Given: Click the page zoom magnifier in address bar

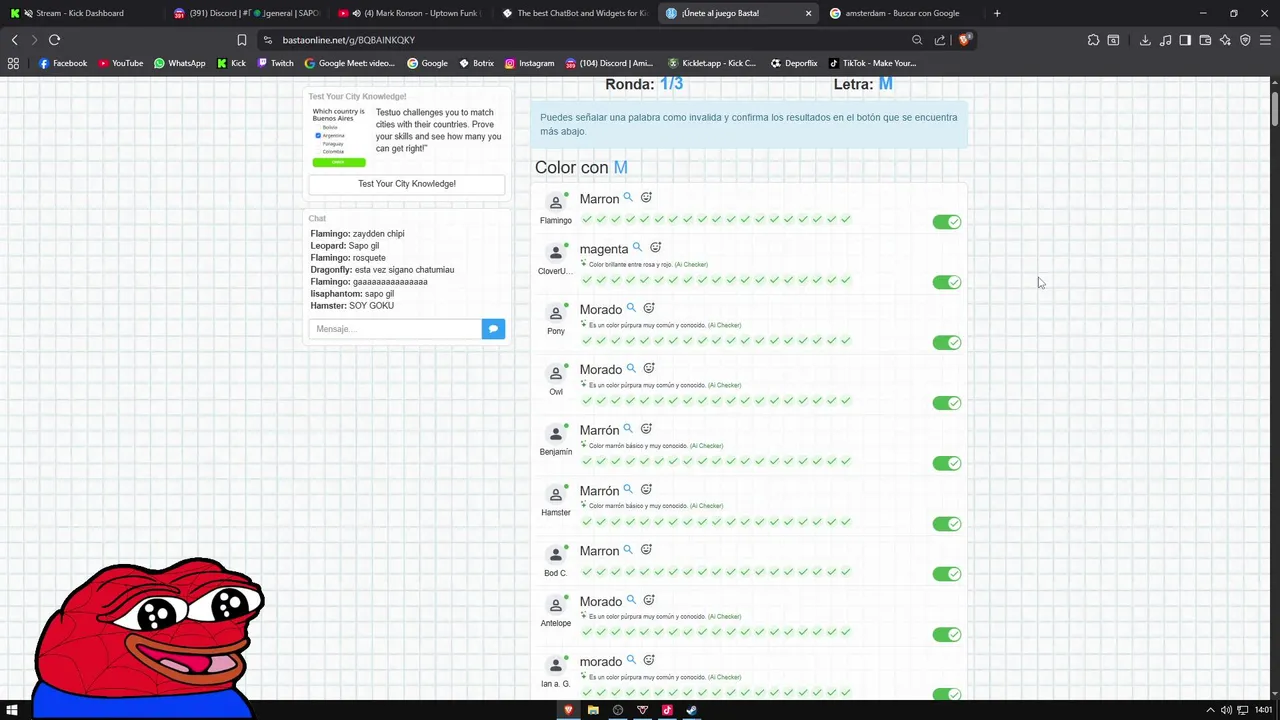Looking at the screenshot, I should 917,40.
